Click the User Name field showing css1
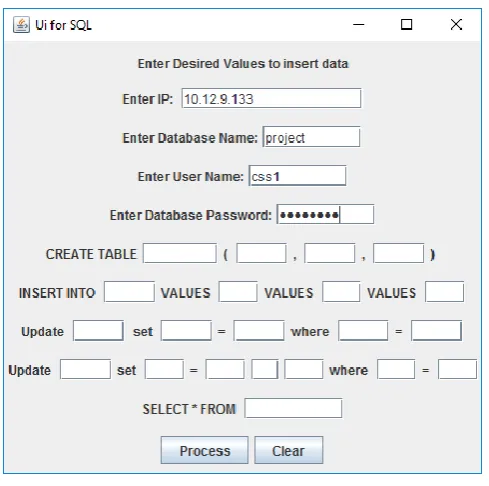 click(297, 176)
